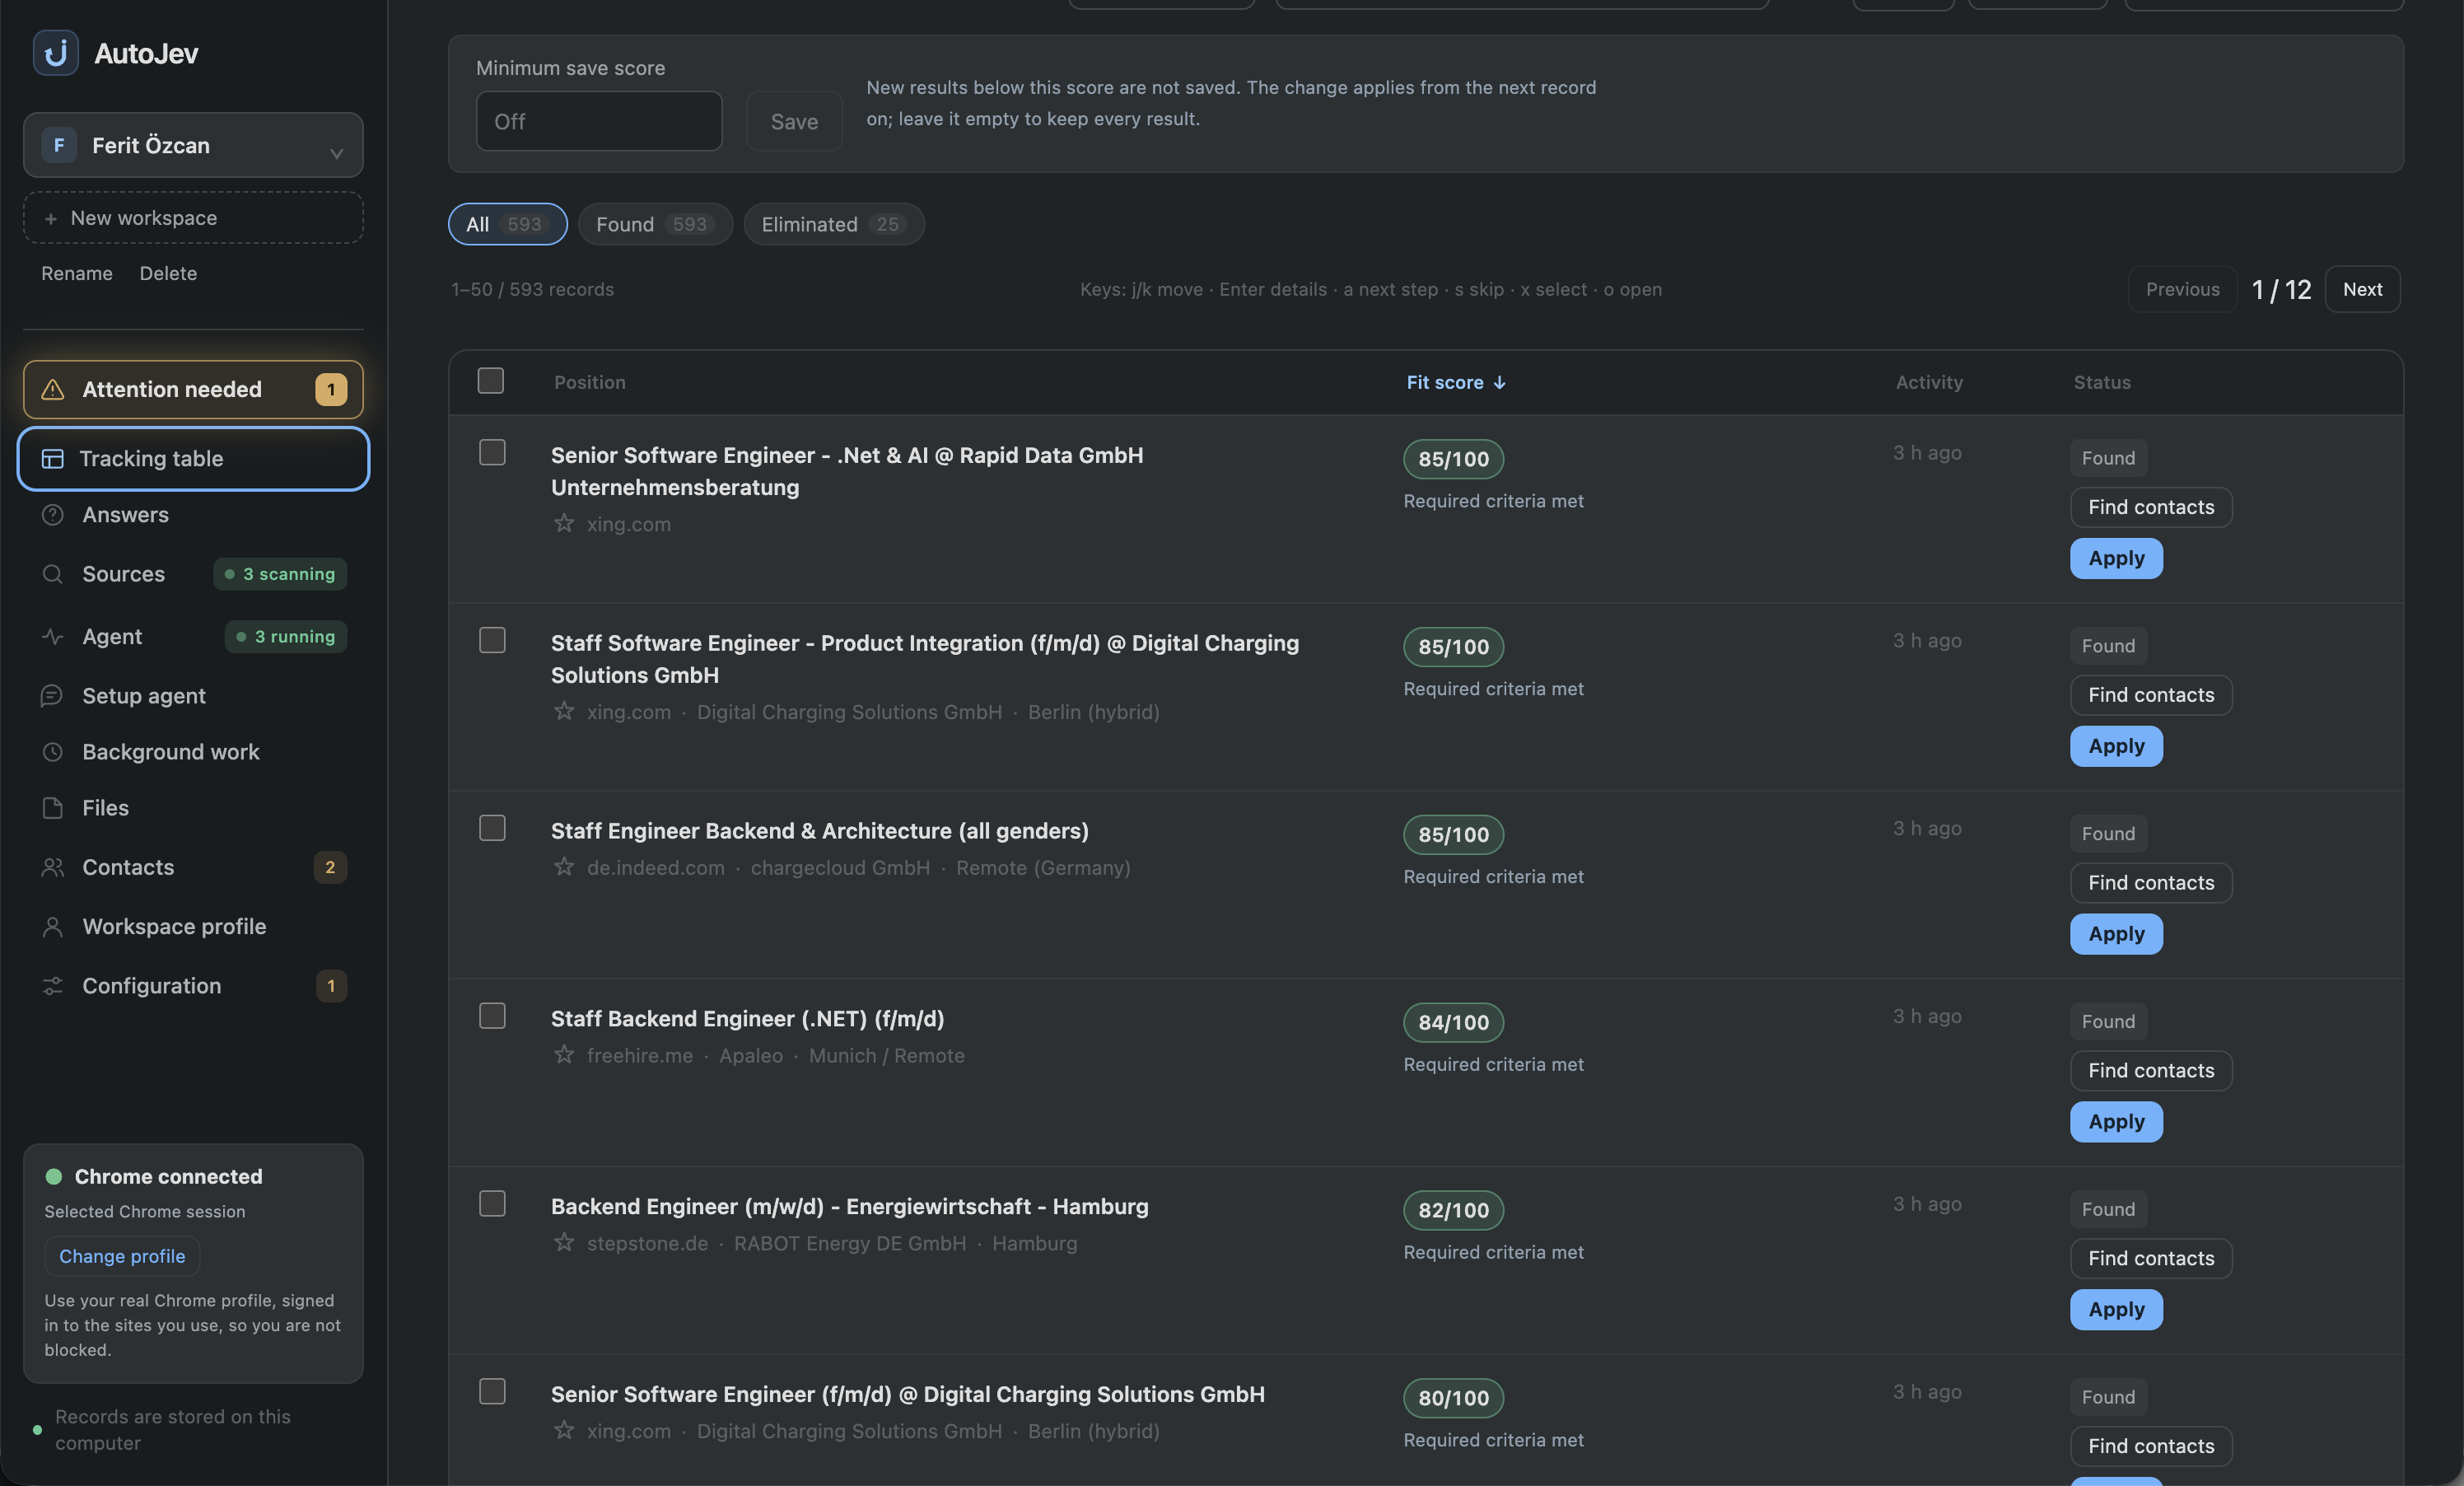
Task: Check the Staff Software Engineer Product Integration row
Action: tap(492, 640)
